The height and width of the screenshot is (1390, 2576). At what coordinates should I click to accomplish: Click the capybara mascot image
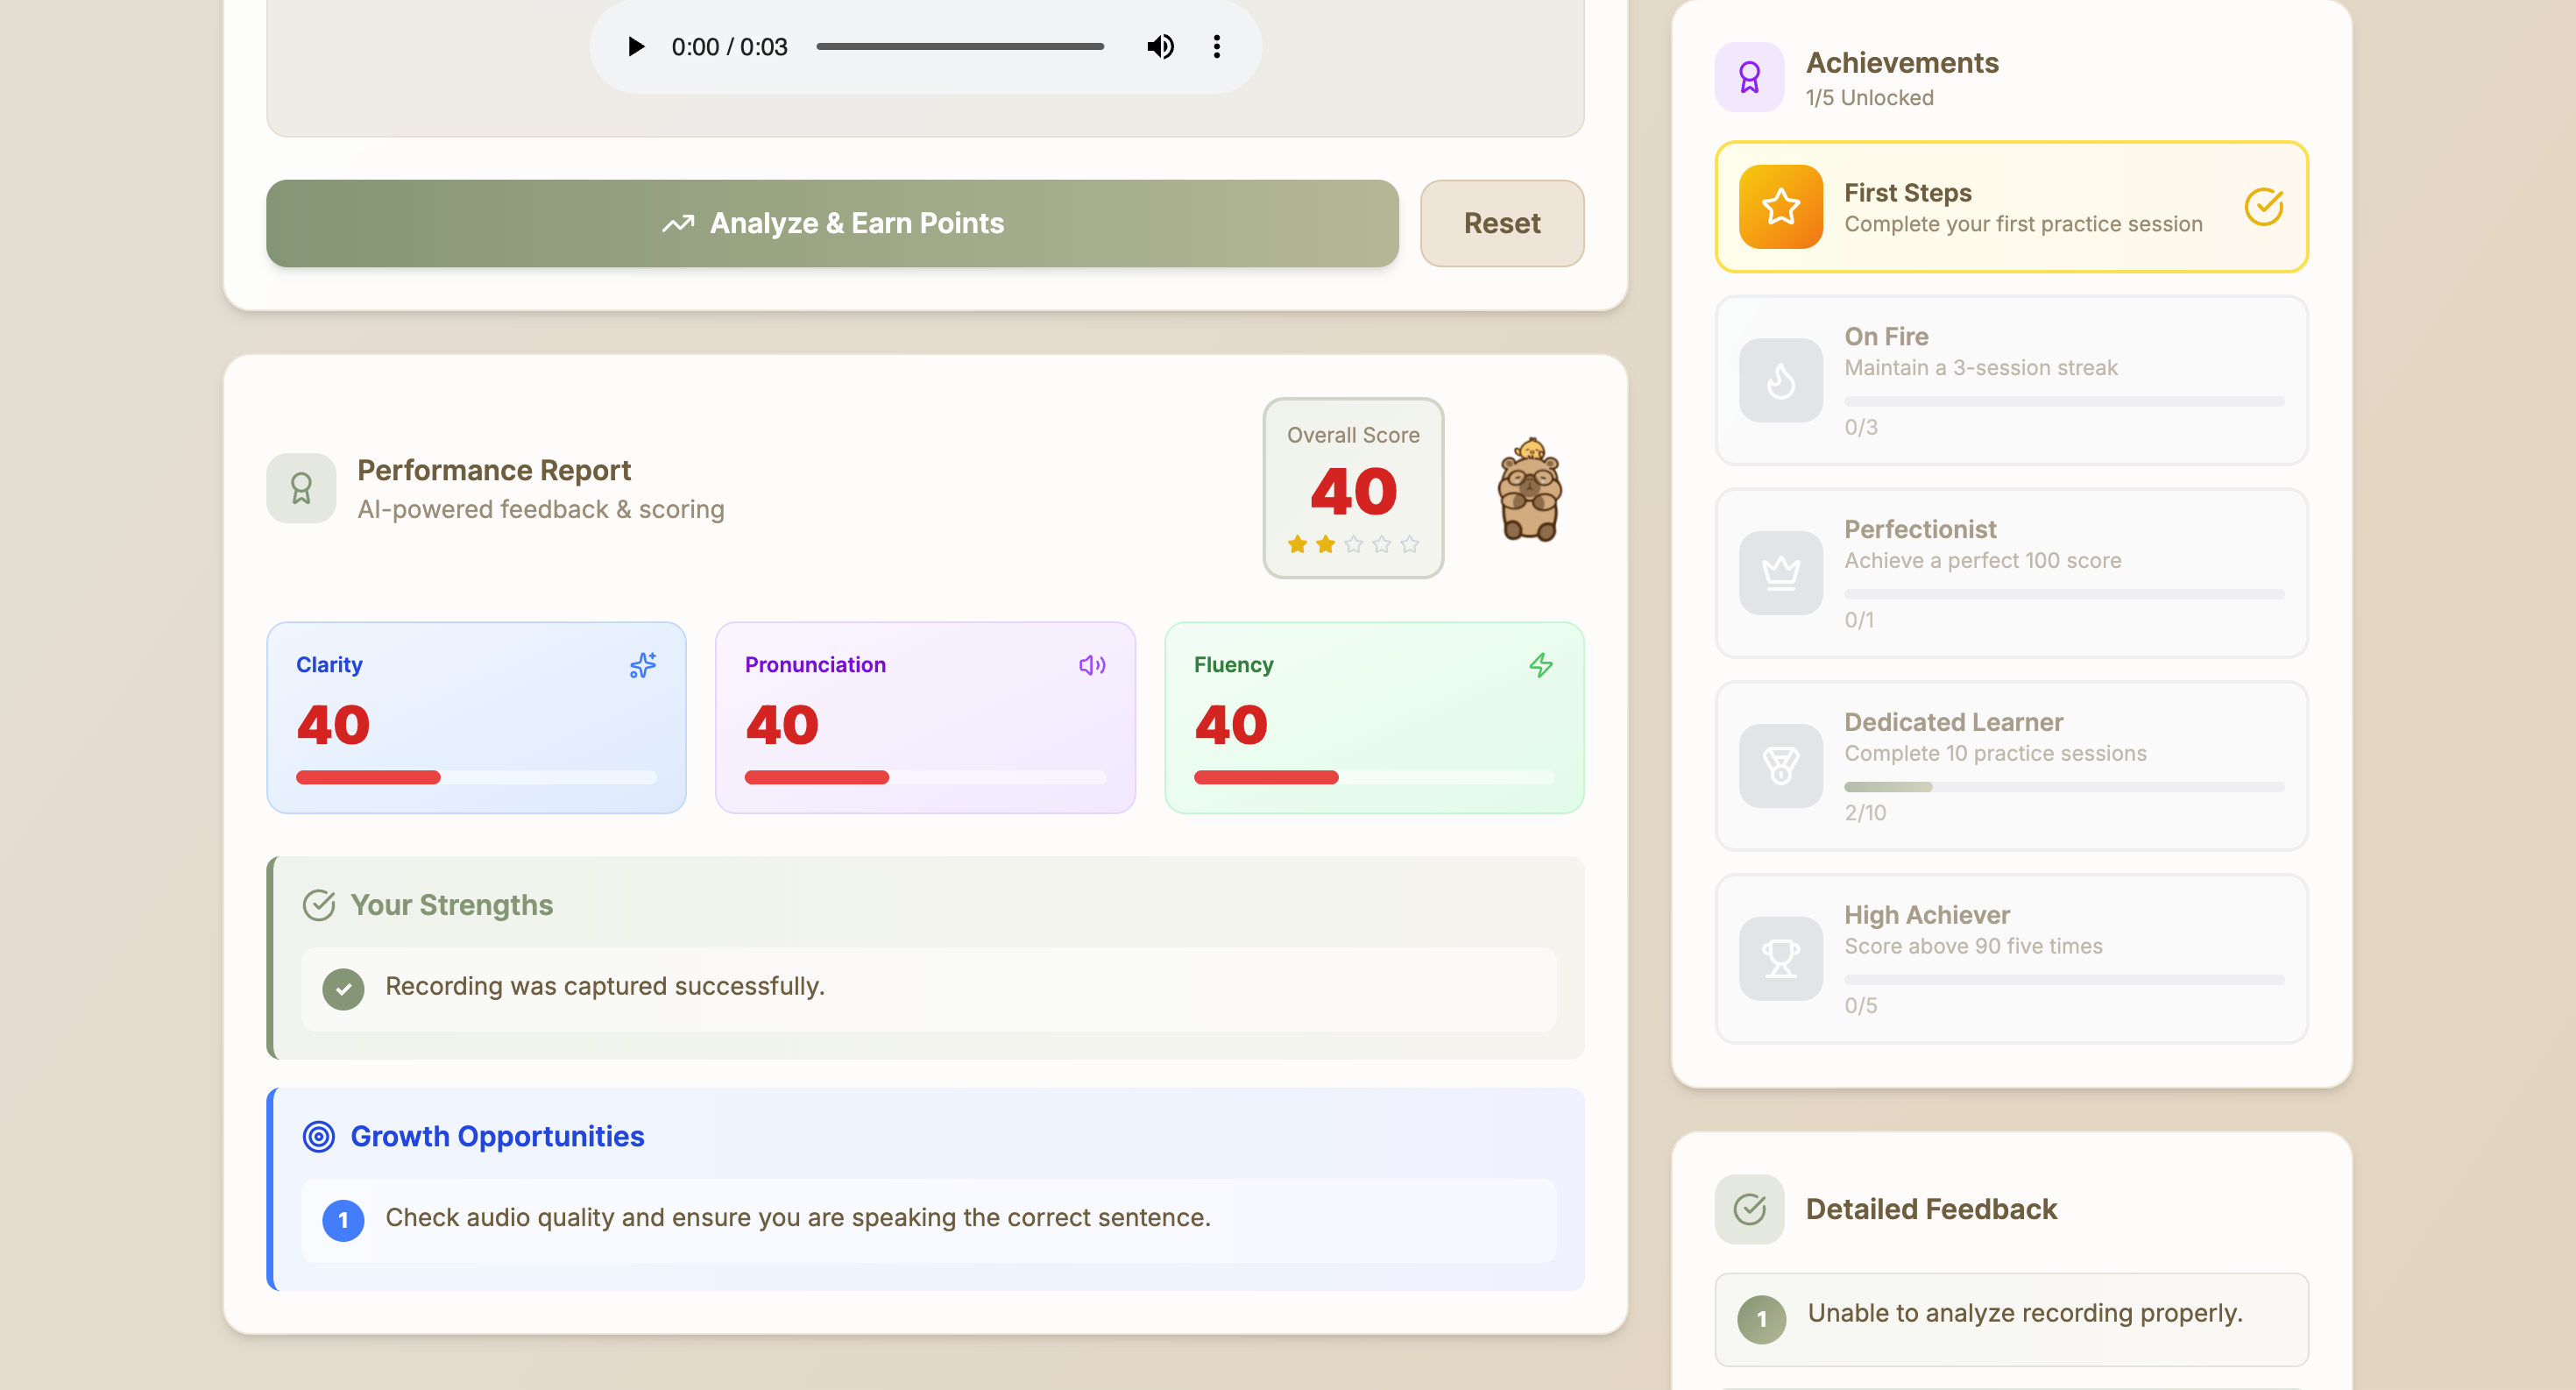tap(1529, 489)
